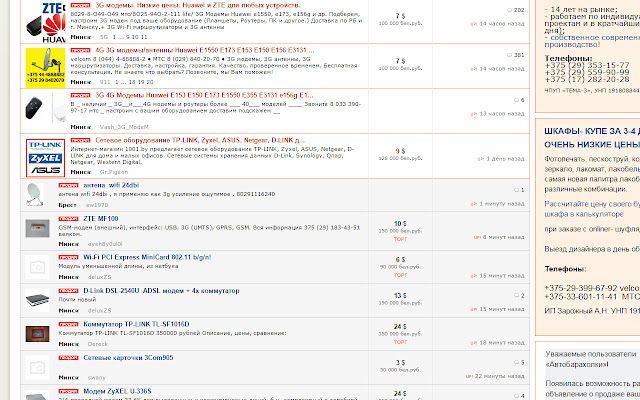Open 'Wi-Fi PCI Express MiniCard 802.11 b/g/n!' listing
The height and width of the screenshot is (400, 640).
coord(147,257)
